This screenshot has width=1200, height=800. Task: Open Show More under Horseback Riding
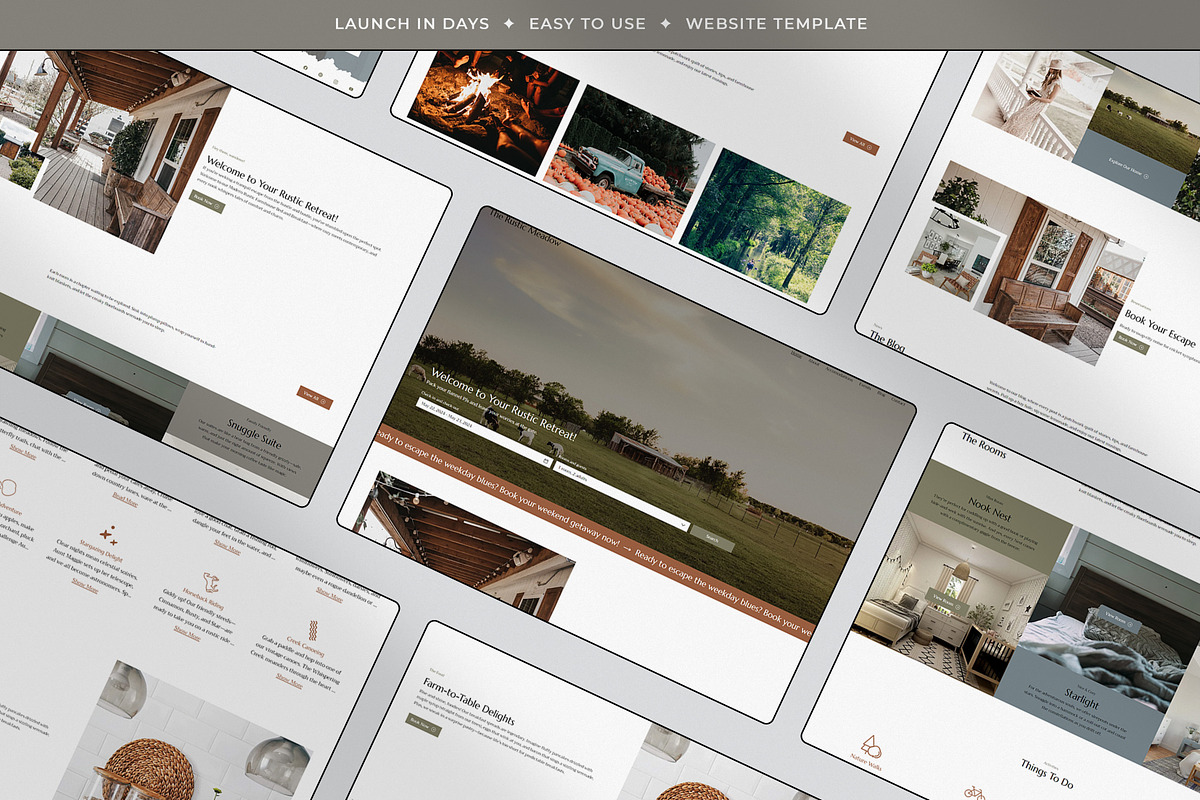point(188,633)
